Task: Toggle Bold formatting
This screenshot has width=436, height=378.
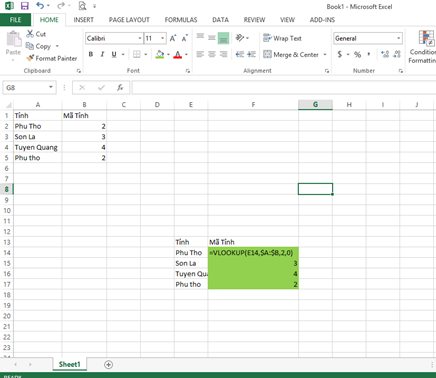Action: pos(91,54)
